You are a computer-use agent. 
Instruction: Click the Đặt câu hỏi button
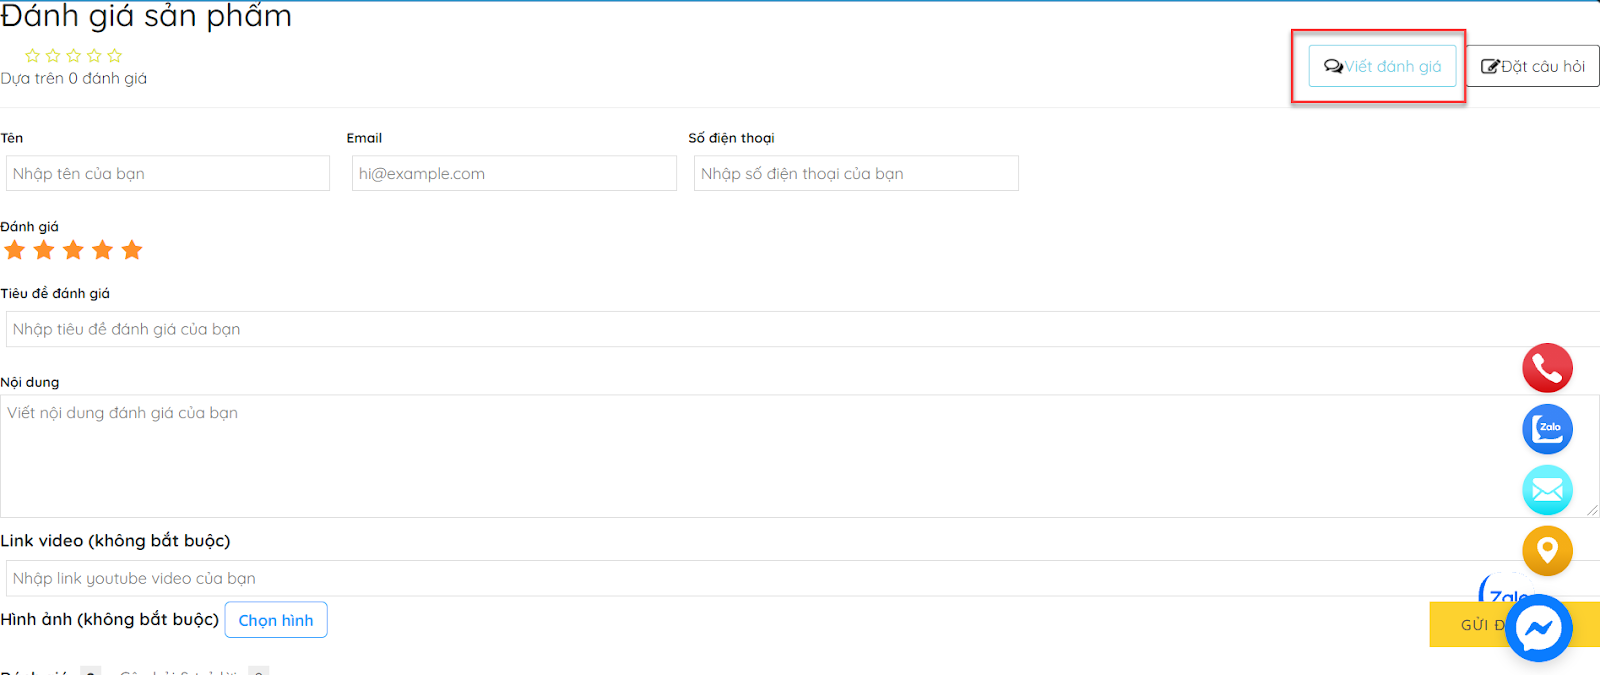click(x=1533, y=66)
